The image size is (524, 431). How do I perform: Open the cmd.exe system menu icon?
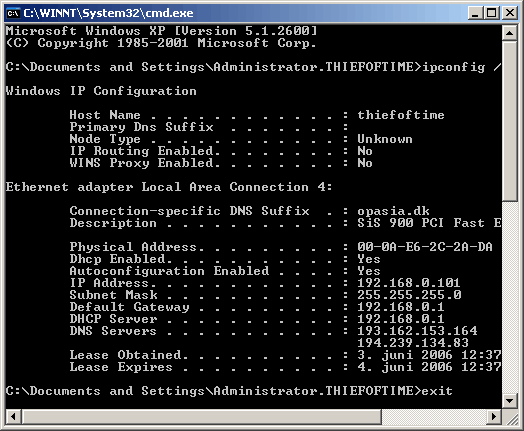13,13
